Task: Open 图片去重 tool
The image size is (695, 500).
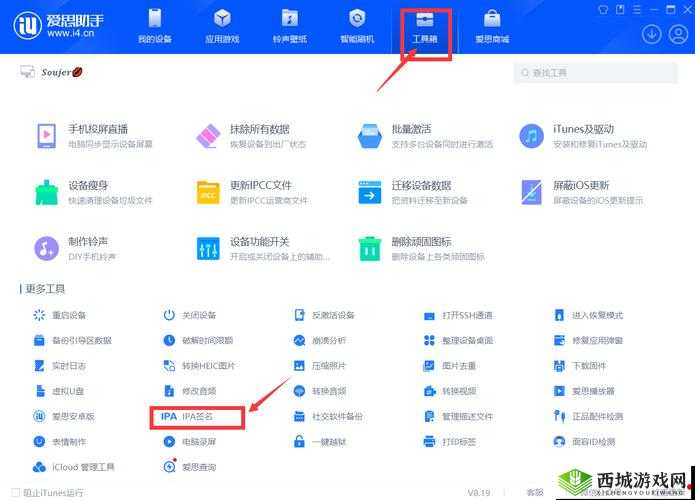Action: [450, 366]
